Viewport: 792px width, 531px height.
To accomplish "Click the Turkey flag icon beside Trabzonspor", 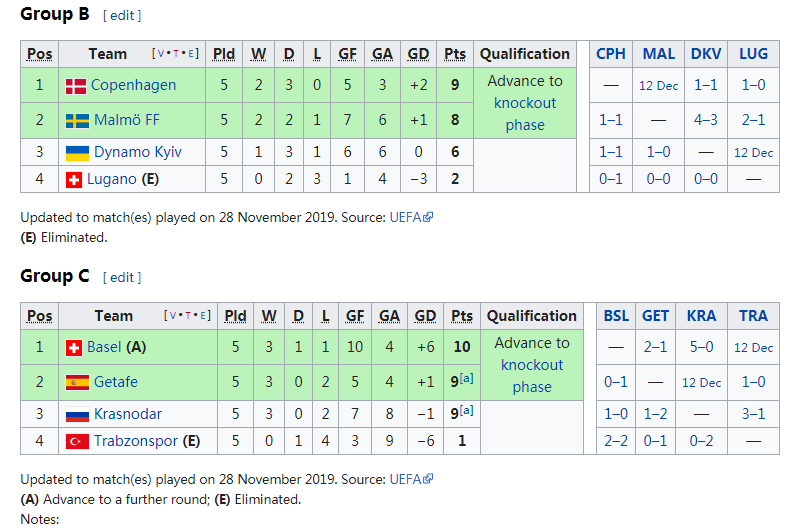I will coord(76,442).
